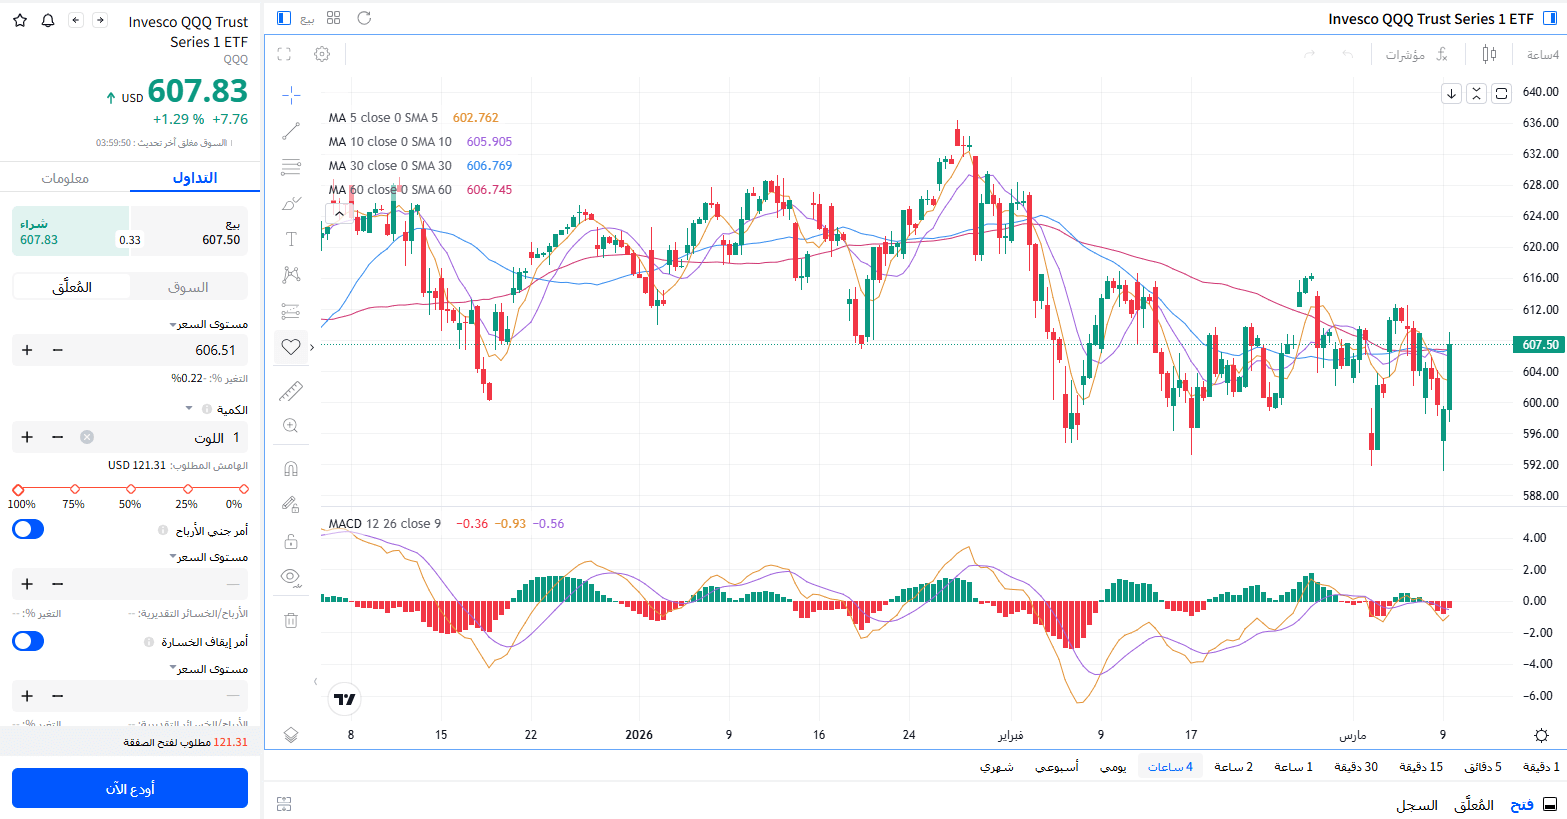Delete drawings with the trash icon
The width and height of the screenshot is (1567, 819).
coord(291,620)
